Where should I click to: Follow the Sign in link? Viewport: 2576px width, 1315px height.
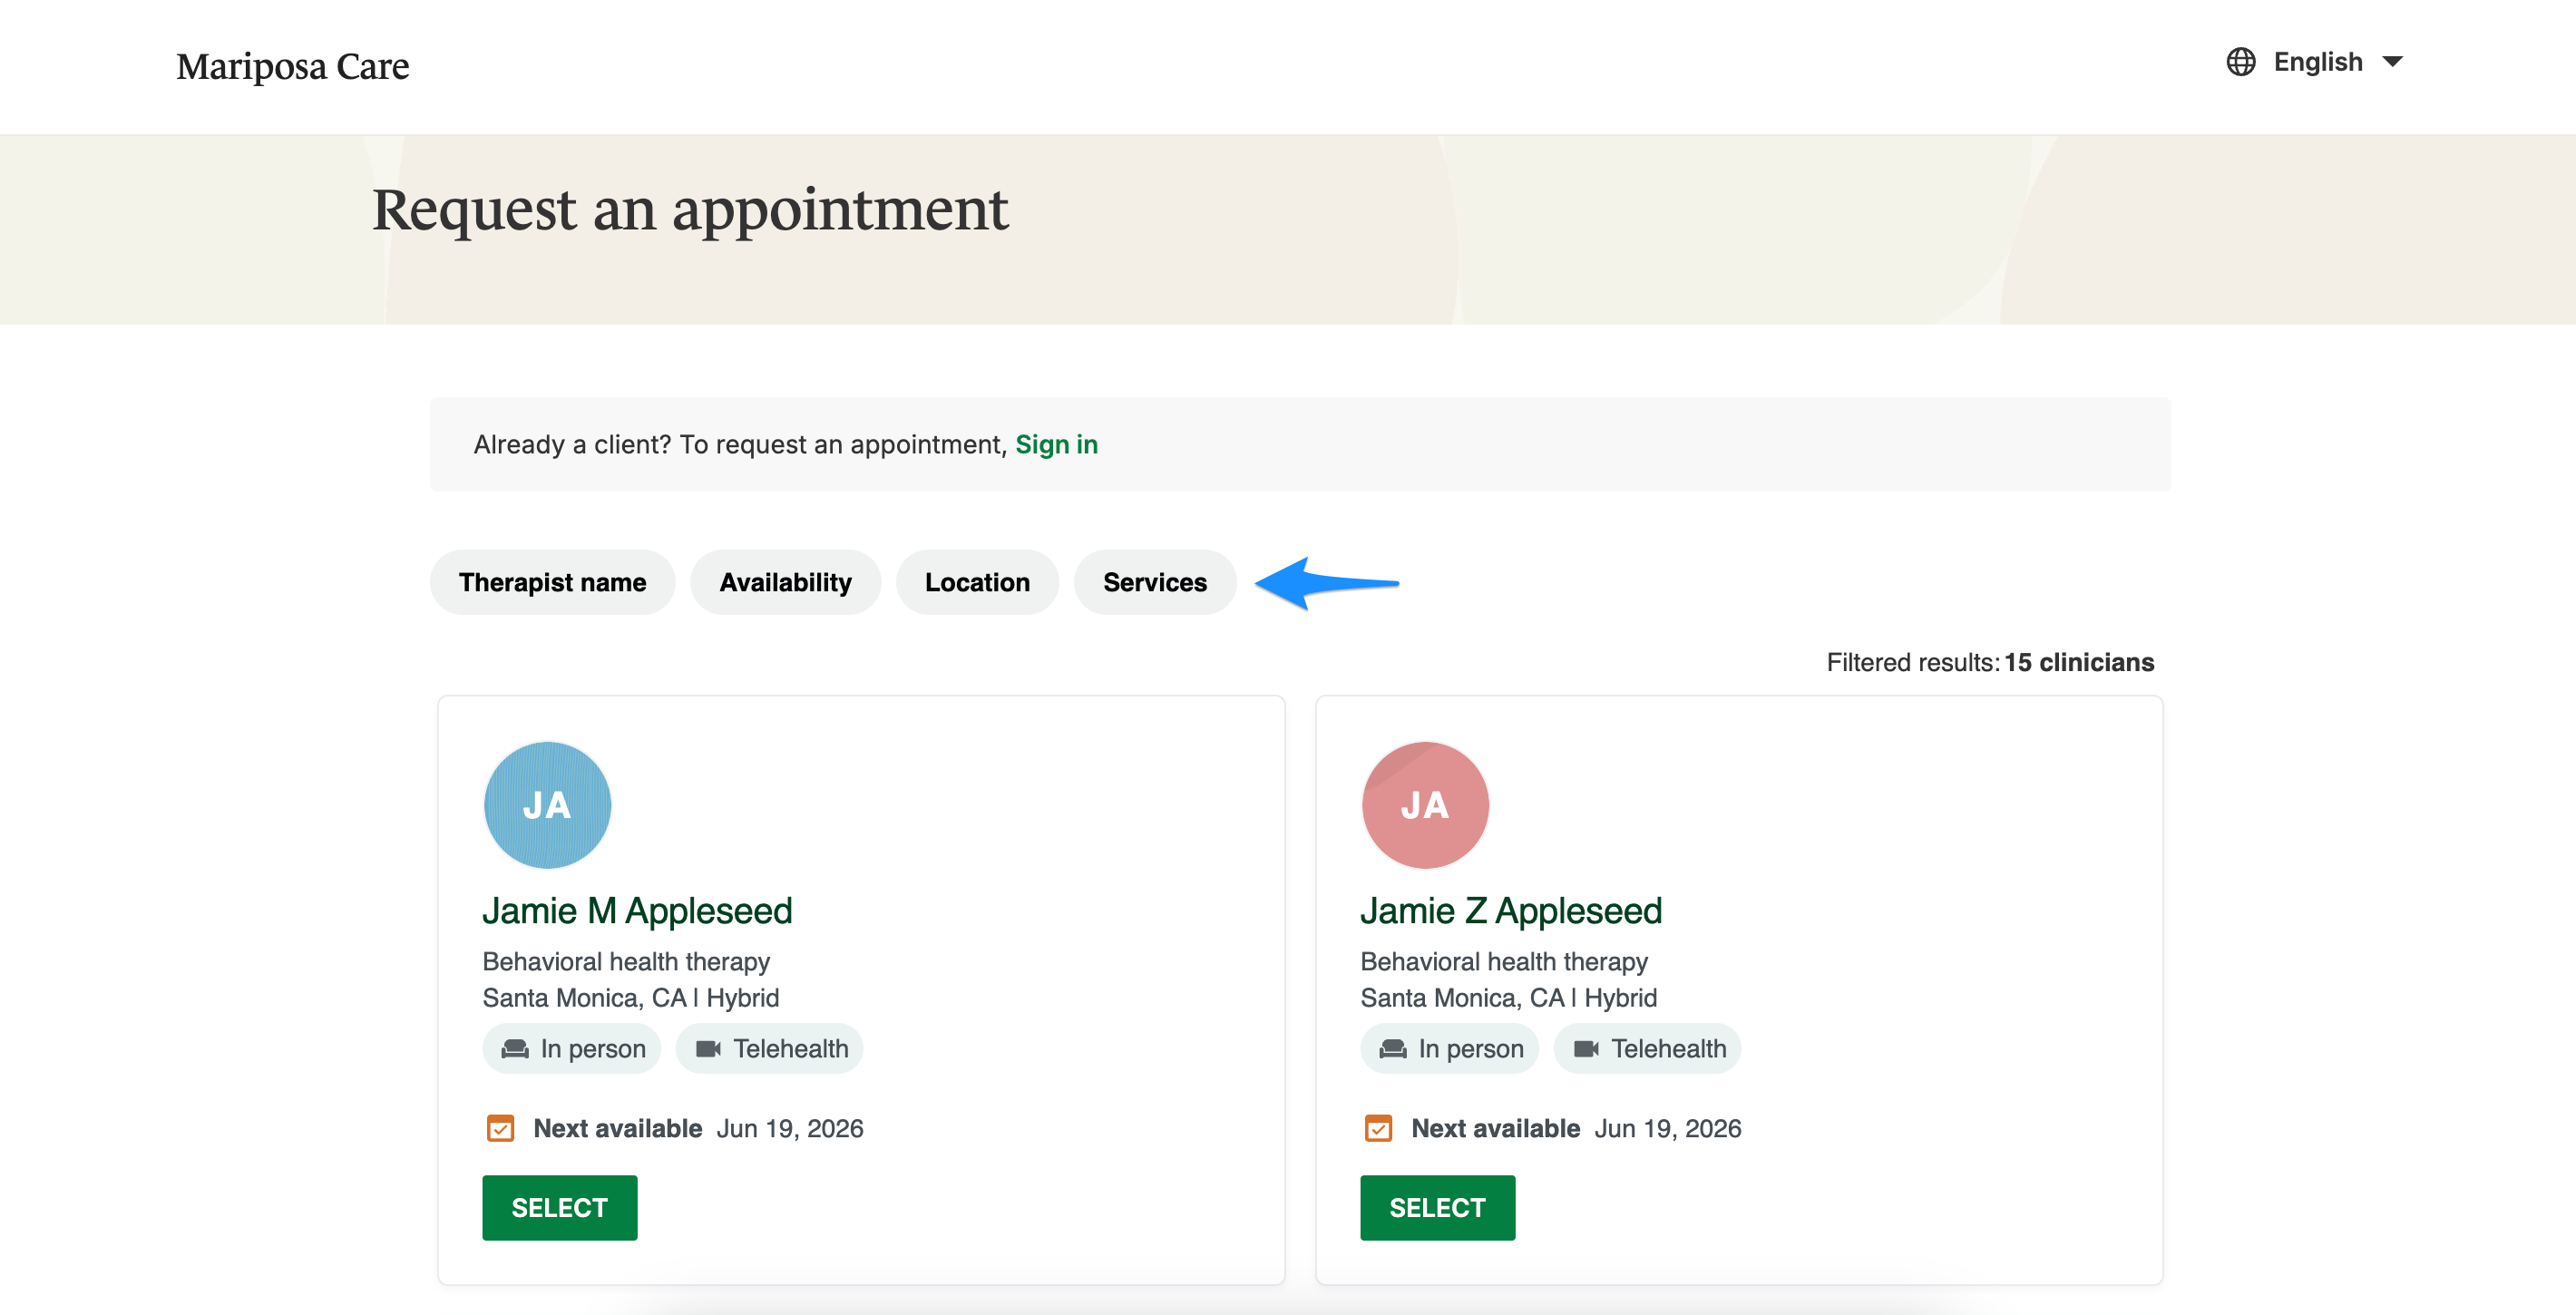pos(1056,444)
